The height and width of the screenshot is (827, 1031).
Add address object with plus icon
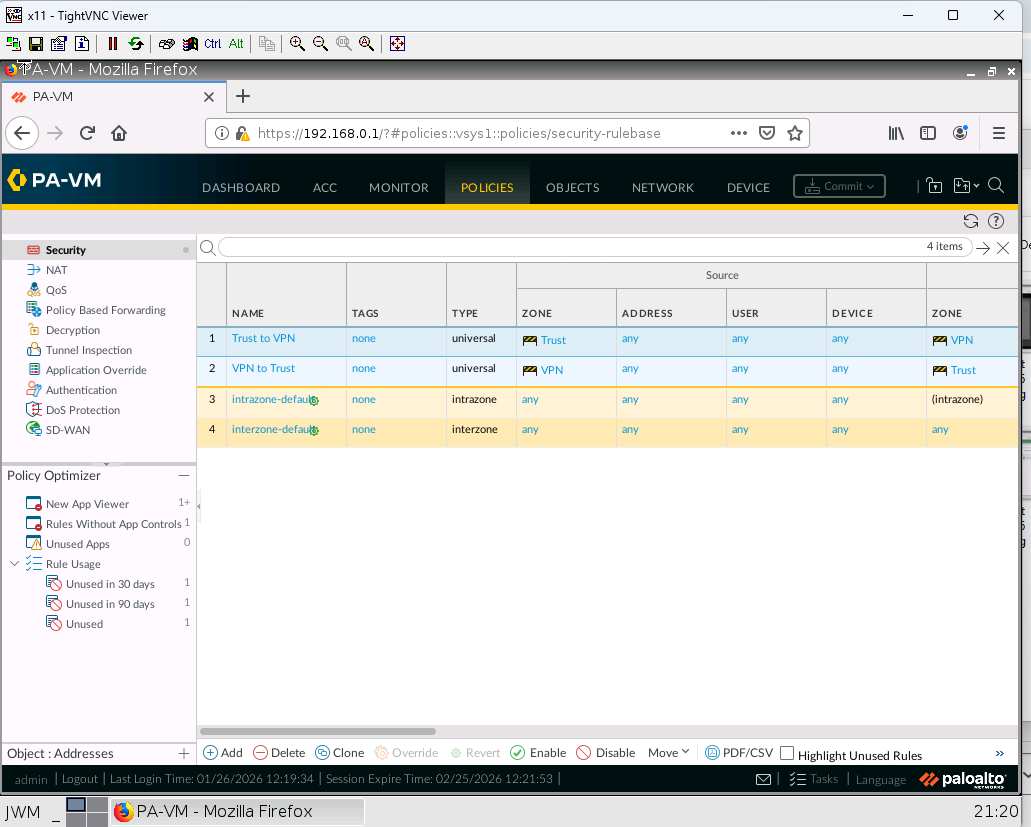[x=183, y=753]
